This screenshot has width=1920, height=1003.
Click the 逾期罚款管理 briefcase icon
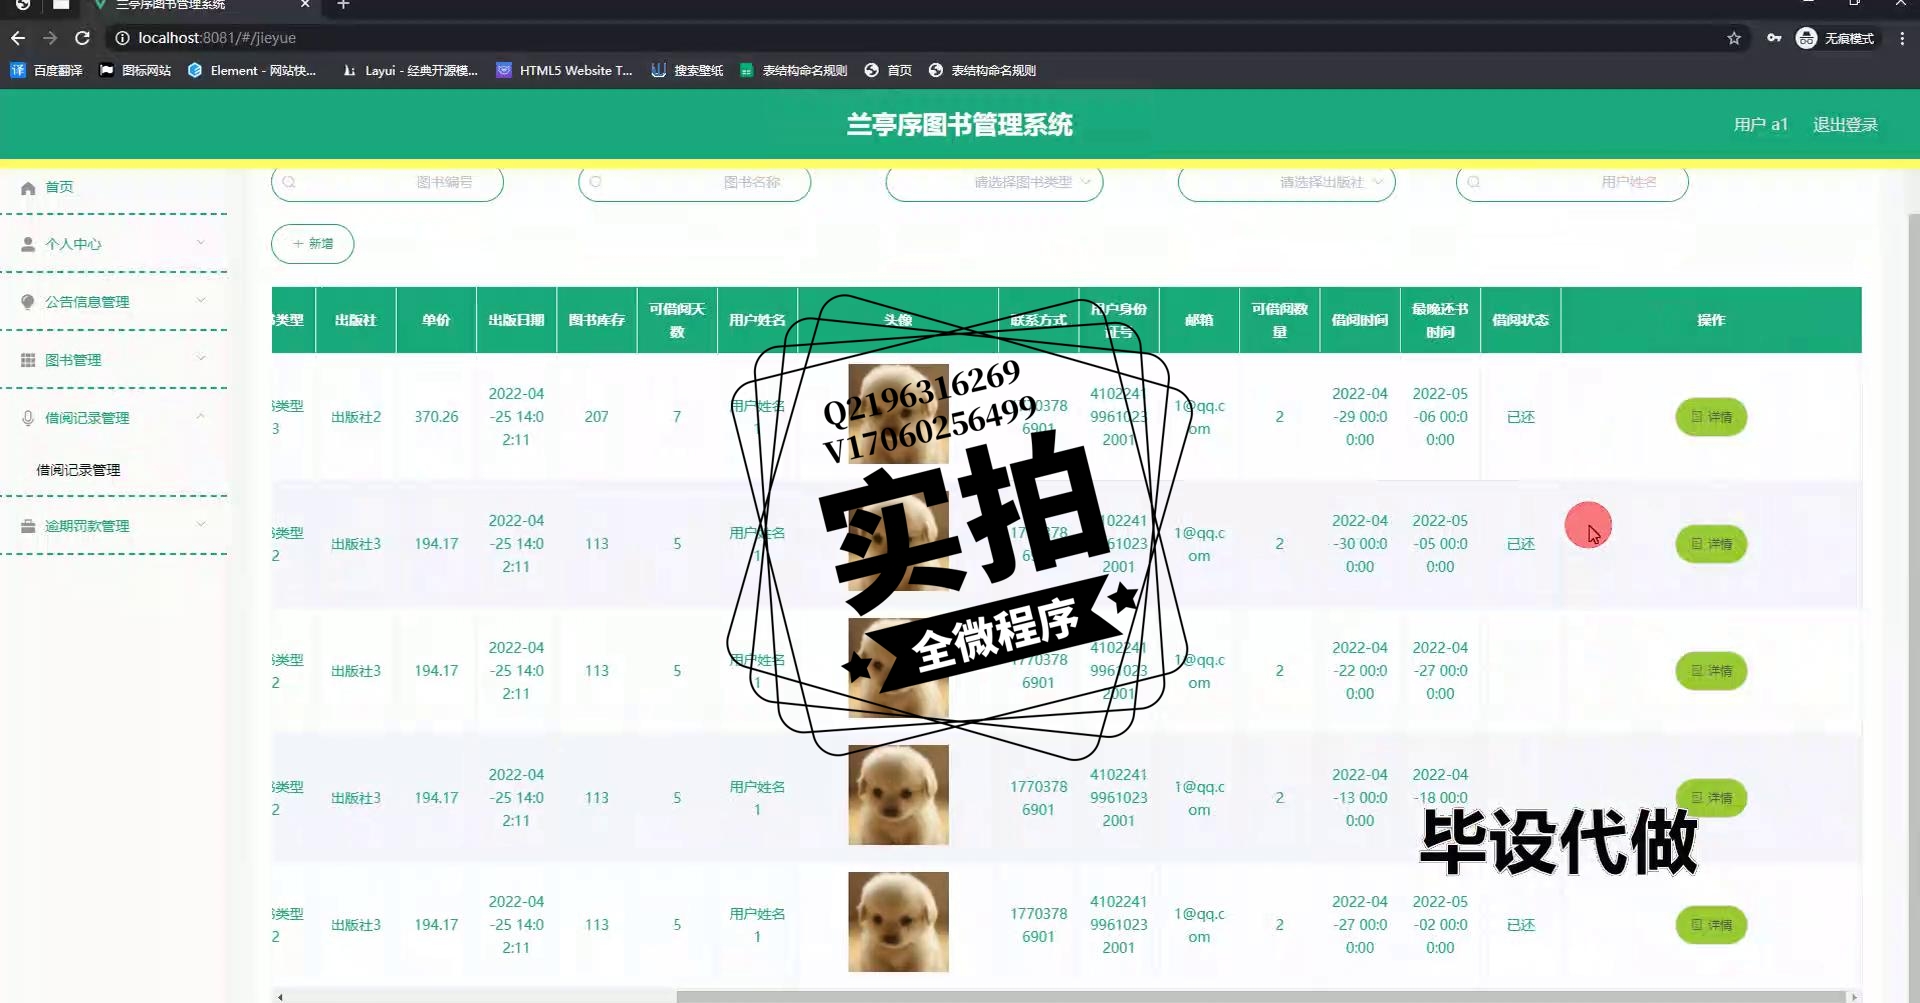pos(28,526)
